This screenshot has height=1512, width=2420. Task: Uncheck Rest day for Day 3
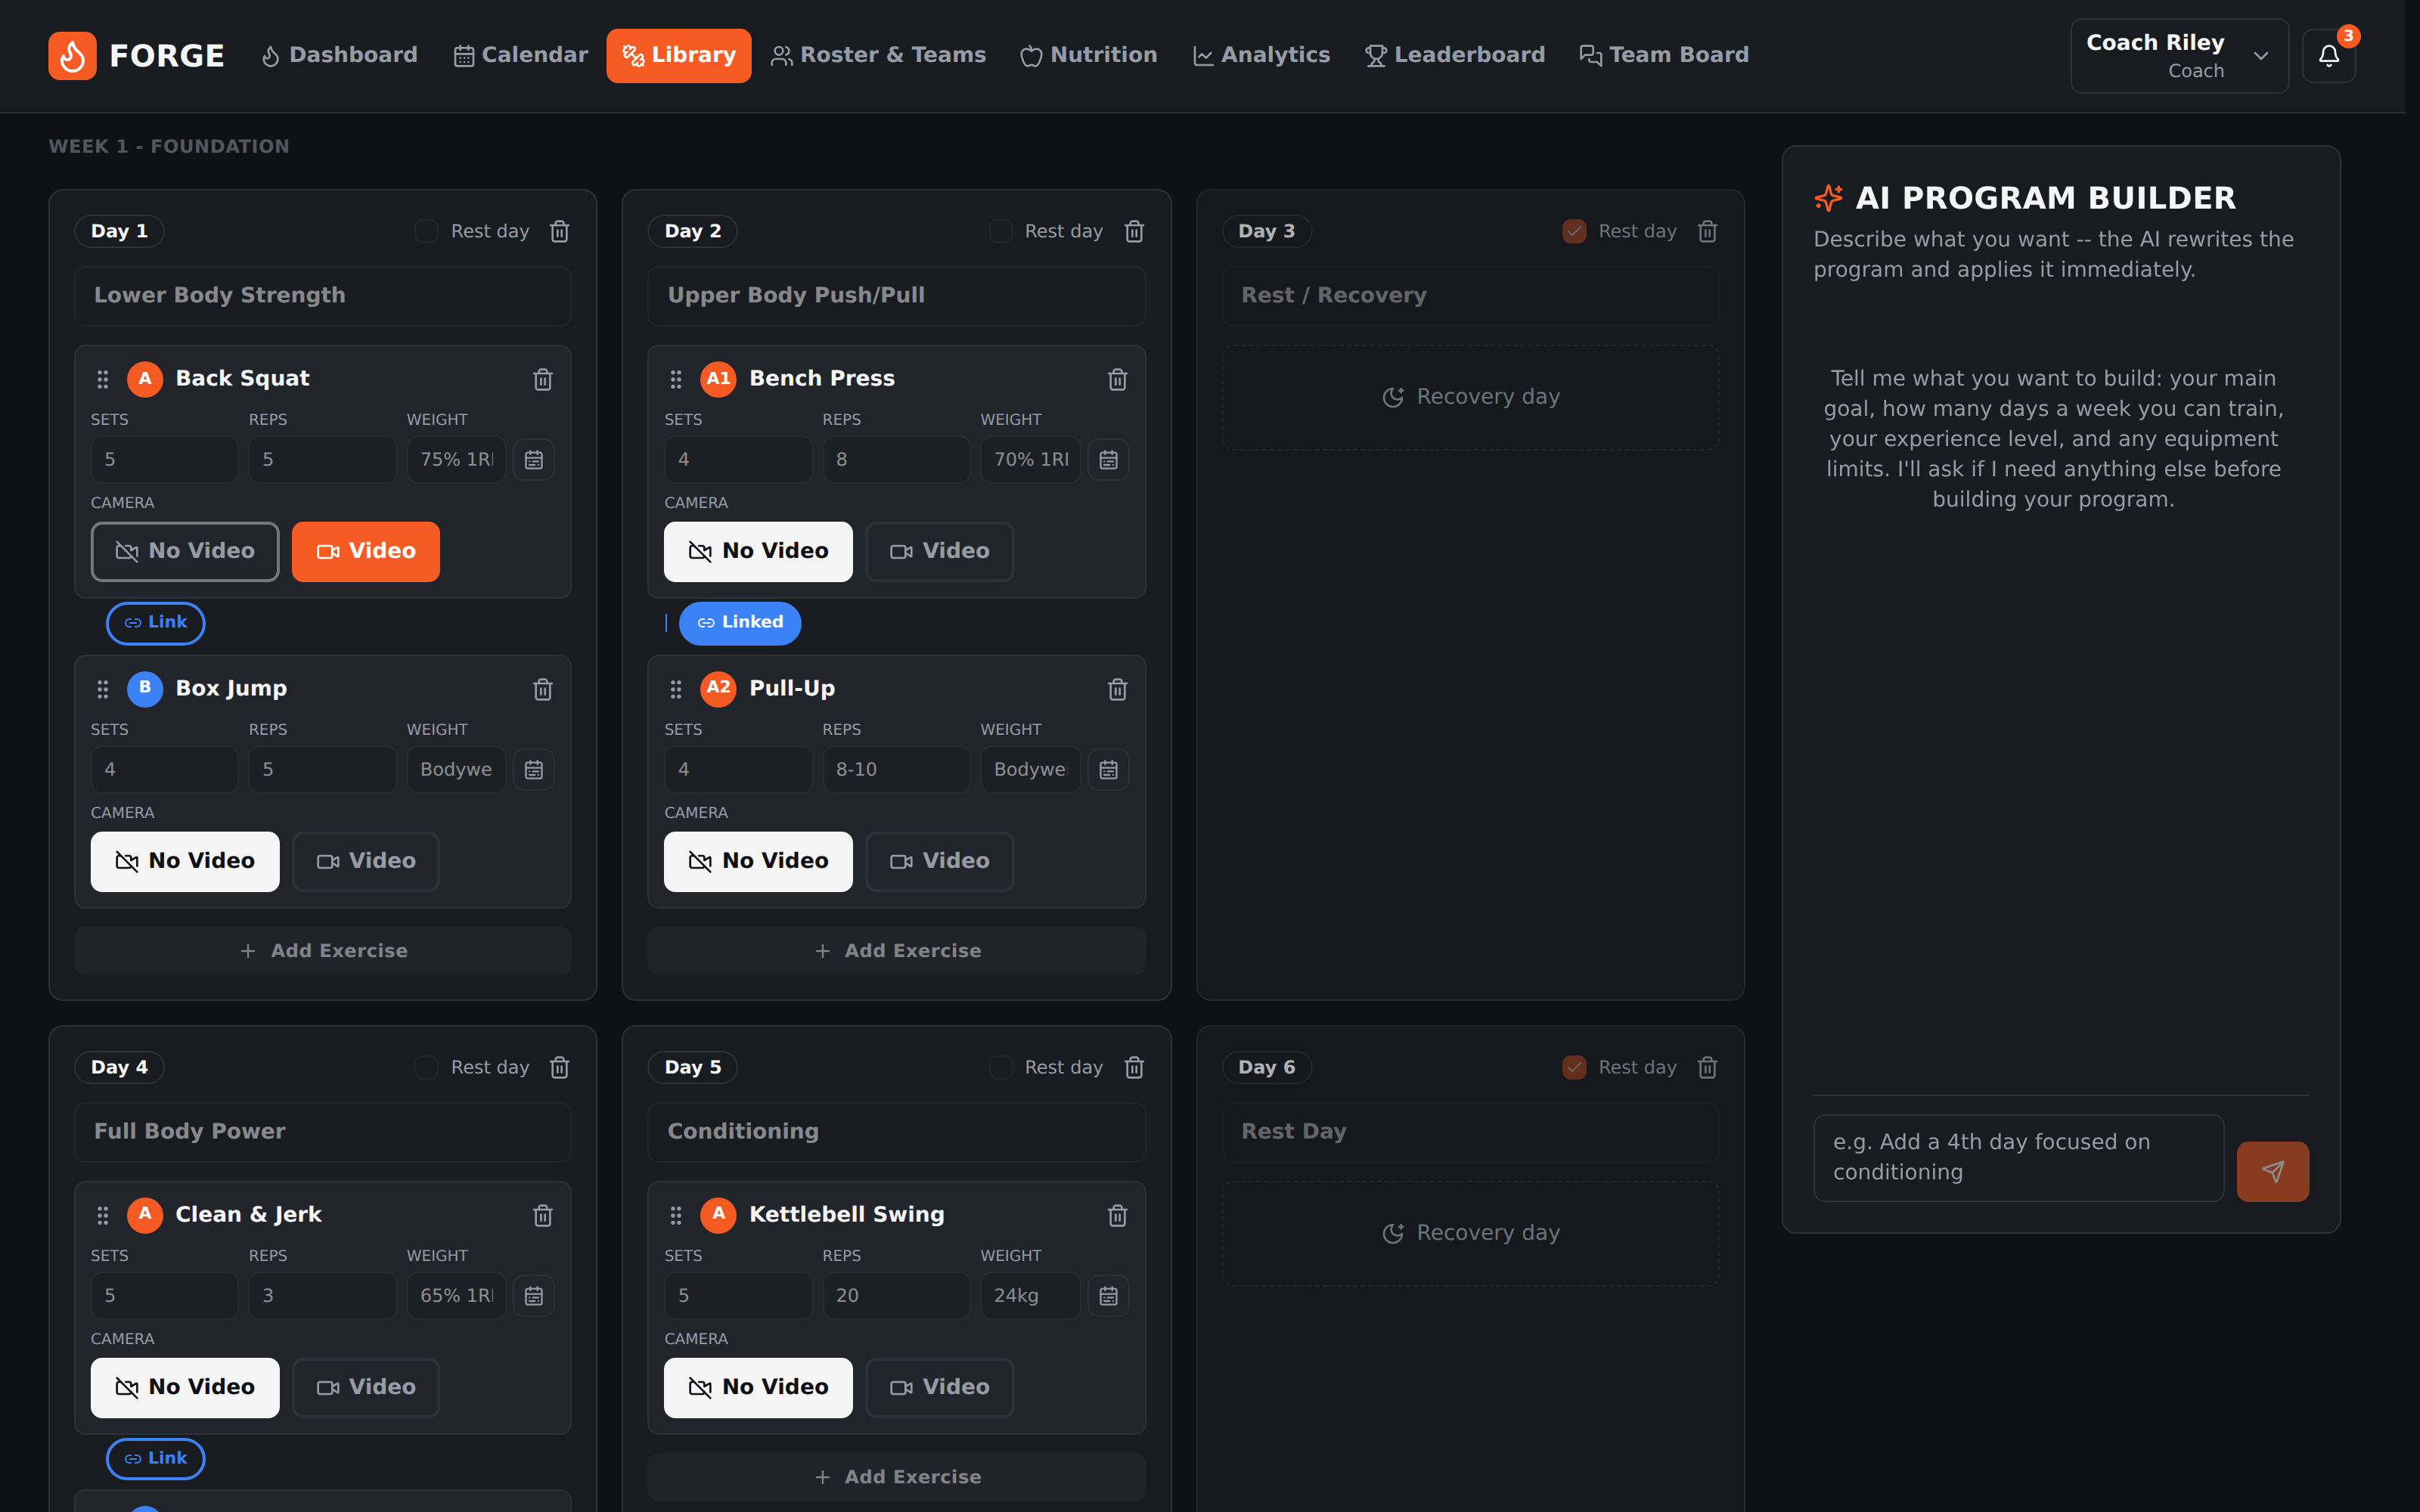pos(1574,231)
